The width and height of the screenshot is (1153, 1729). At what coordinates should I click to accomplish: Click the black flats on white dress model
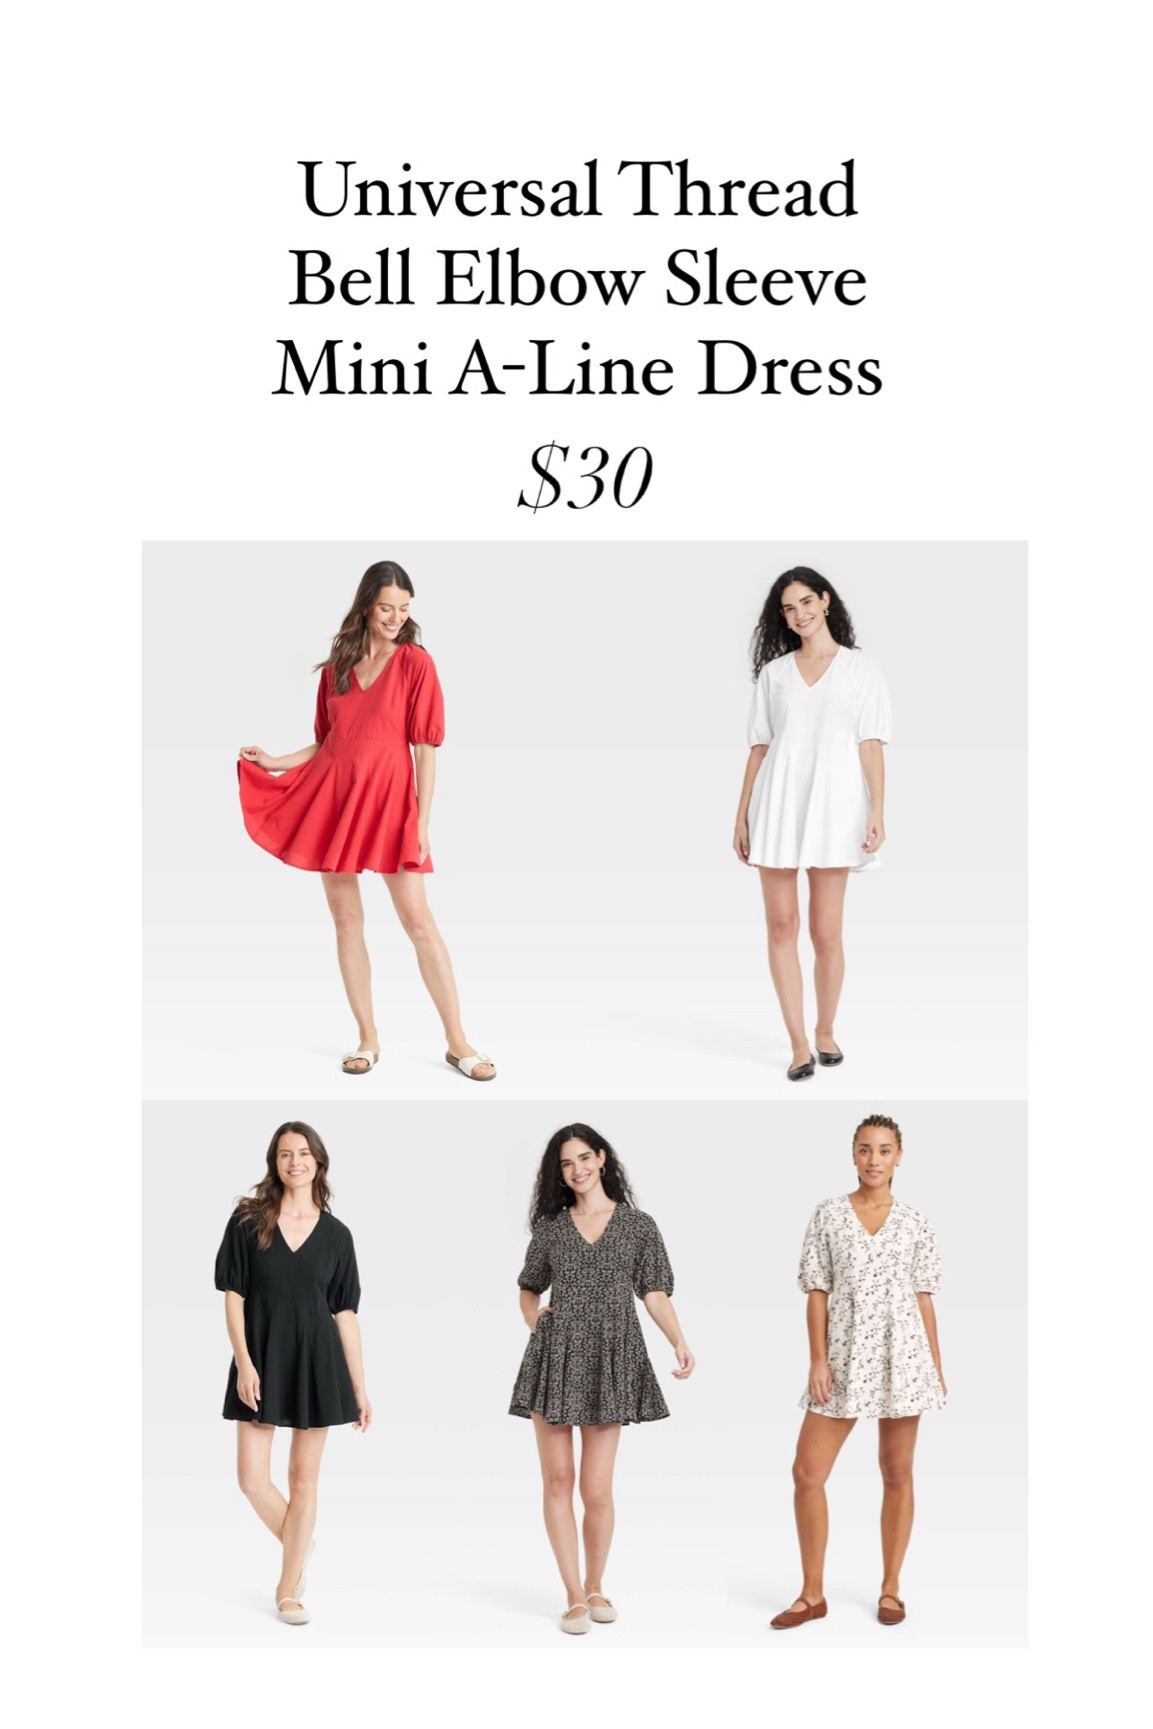(814, 1062)
